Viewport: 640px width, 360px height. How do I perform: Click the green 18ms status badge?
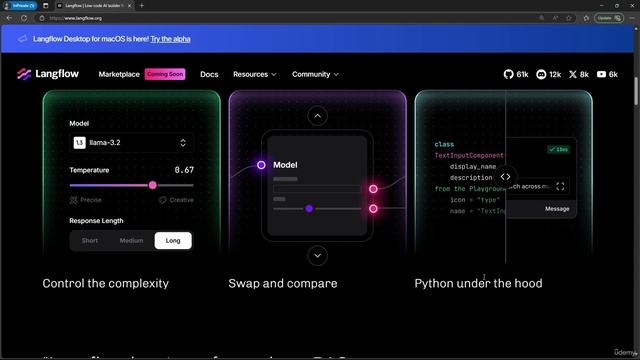coord(559,149)
